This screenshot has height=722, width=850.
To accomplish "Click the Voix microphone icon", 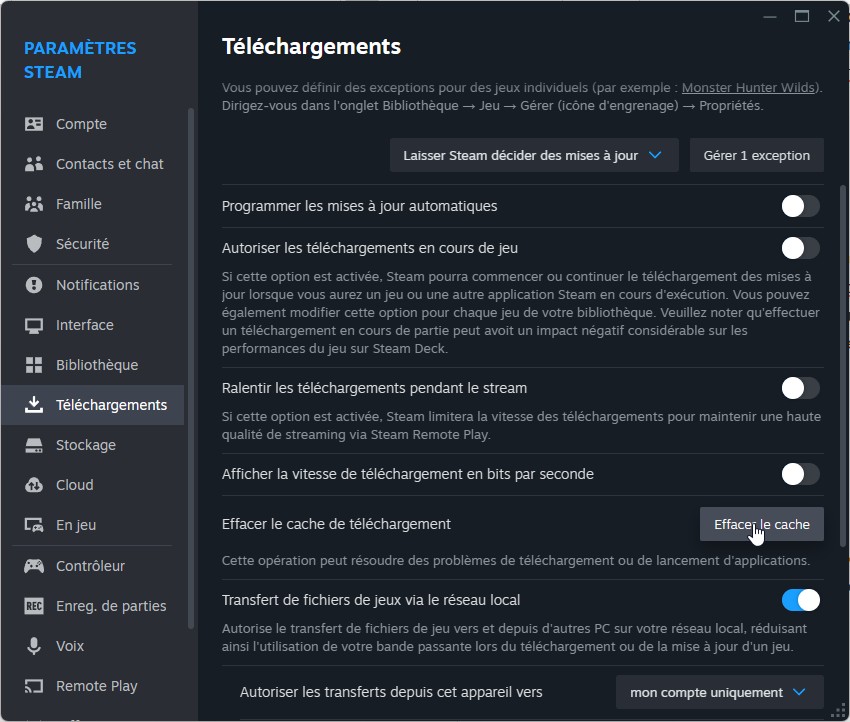I will (34, 645).
